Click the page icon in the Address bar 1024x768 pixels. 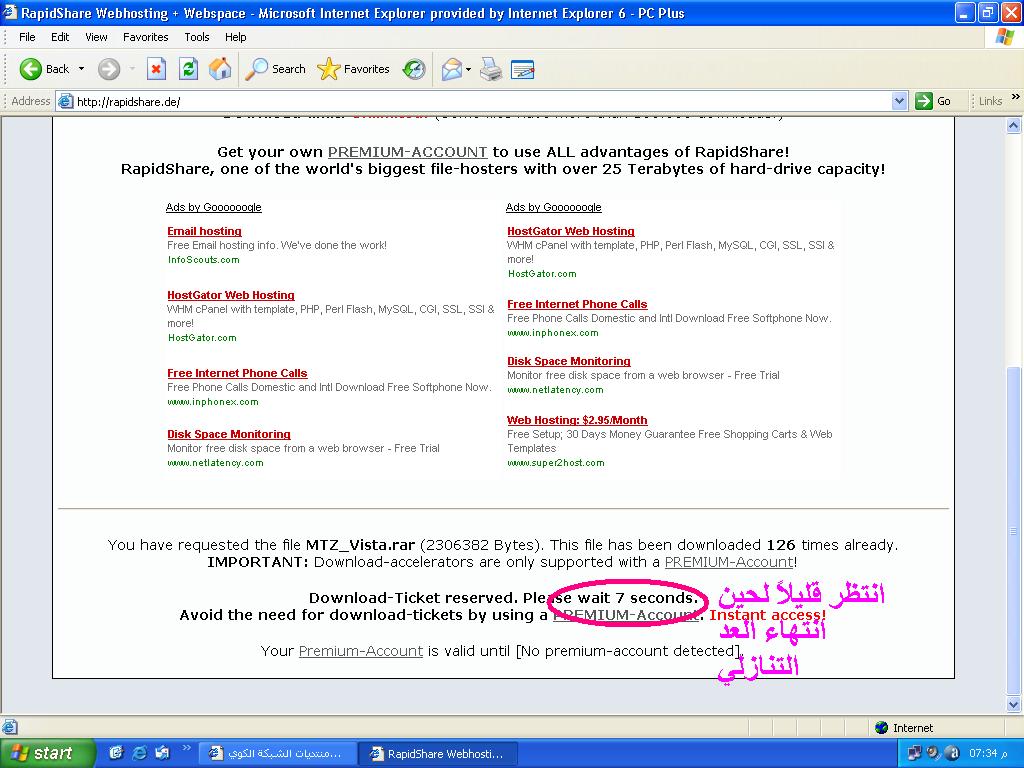[65, 101]
